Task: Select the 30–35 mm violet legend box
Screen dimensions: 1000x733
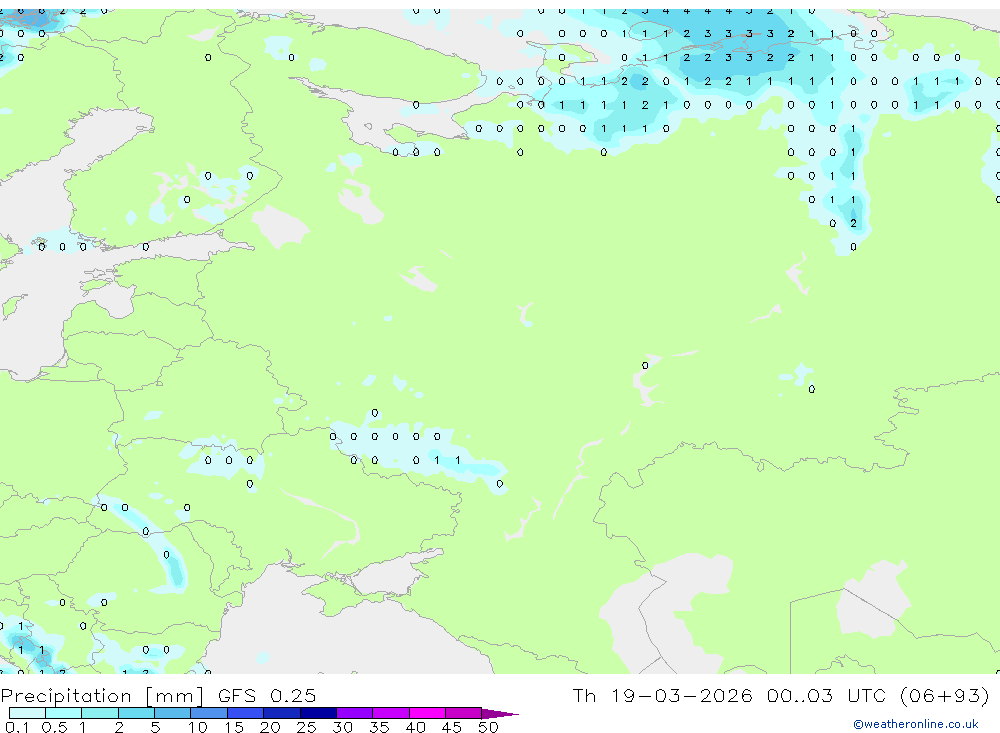Action: click(355, 713)
